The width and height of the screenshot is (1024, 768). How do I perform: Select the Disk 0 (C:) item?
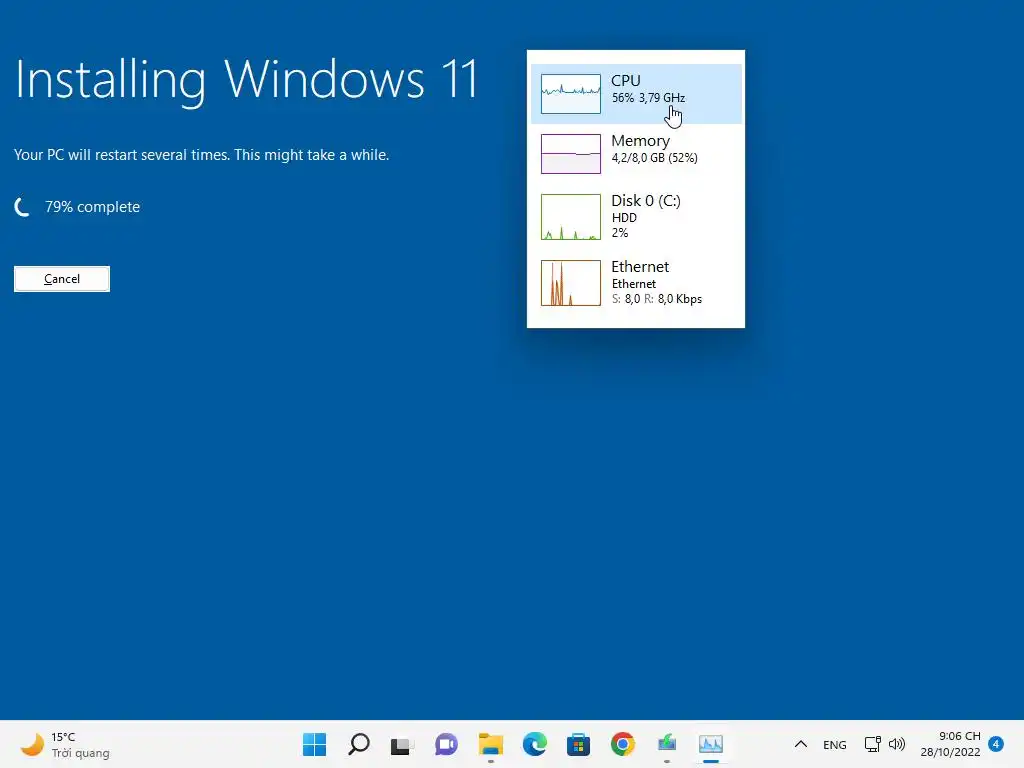(x=636, y=216)
